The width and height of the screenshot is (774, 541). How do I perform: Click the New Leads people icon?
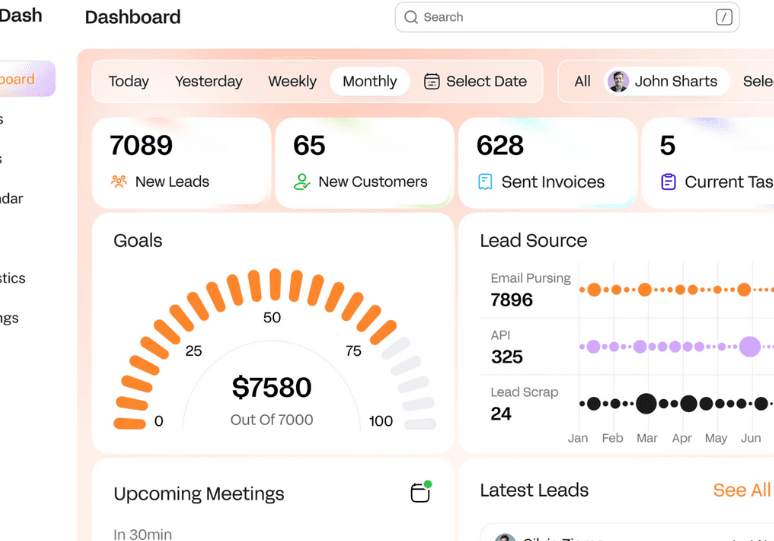pos(119,182)
